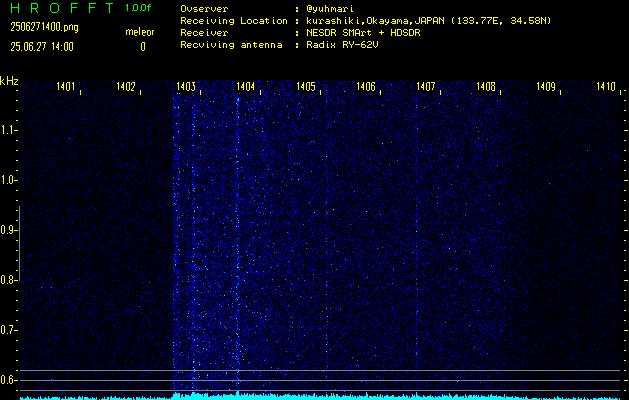Click the cyan signal level strip at bottom
Viewport: 629px width, 400px height.
[321, 397]
